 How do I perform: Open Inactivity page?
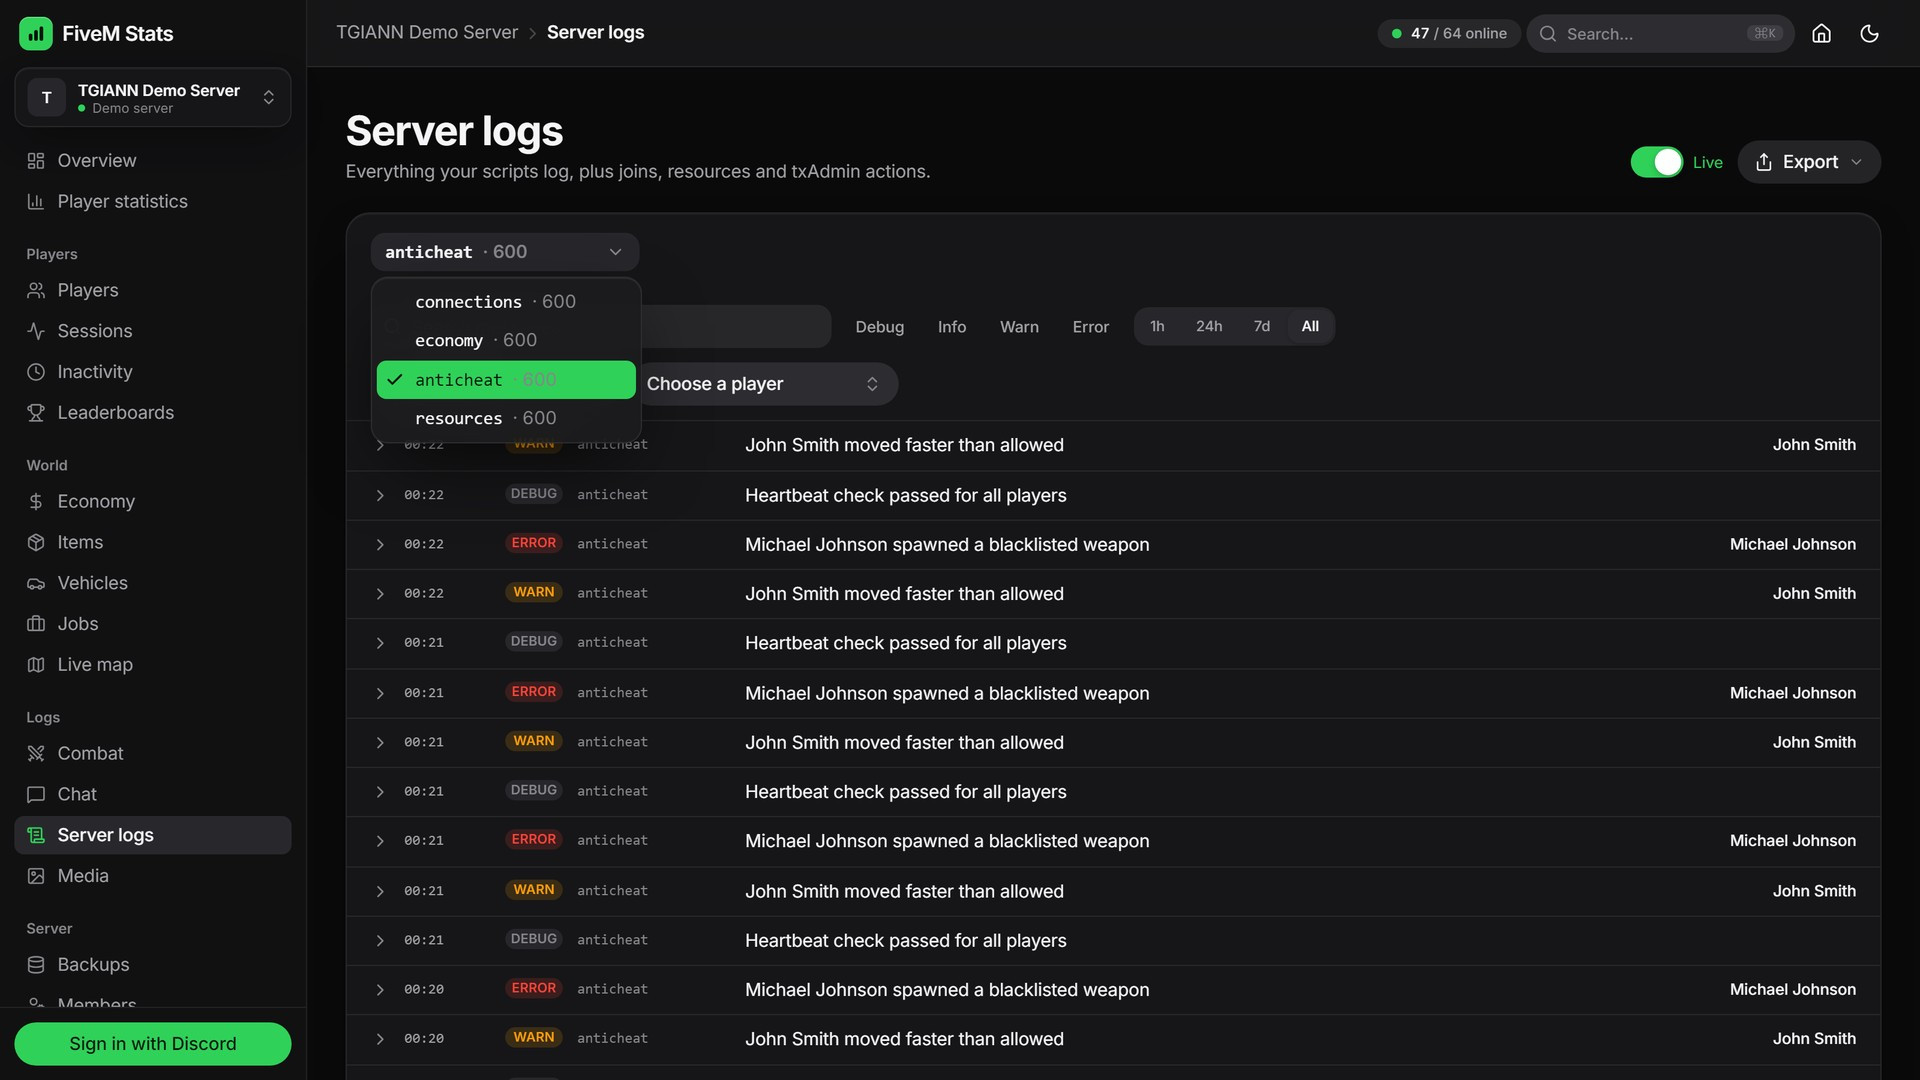153,372
